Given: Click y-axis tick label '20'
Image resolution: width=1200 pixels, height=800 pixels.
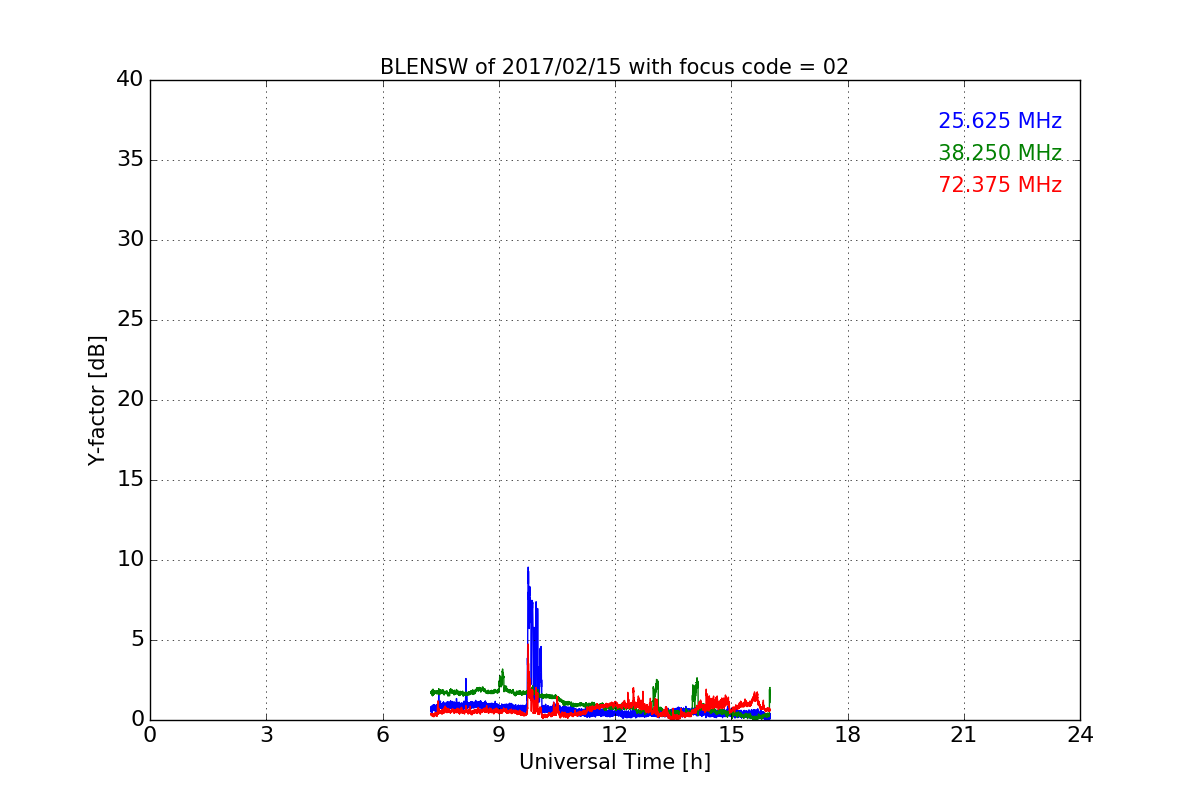Looking at the screenshot, I should [x=130, y=400].
